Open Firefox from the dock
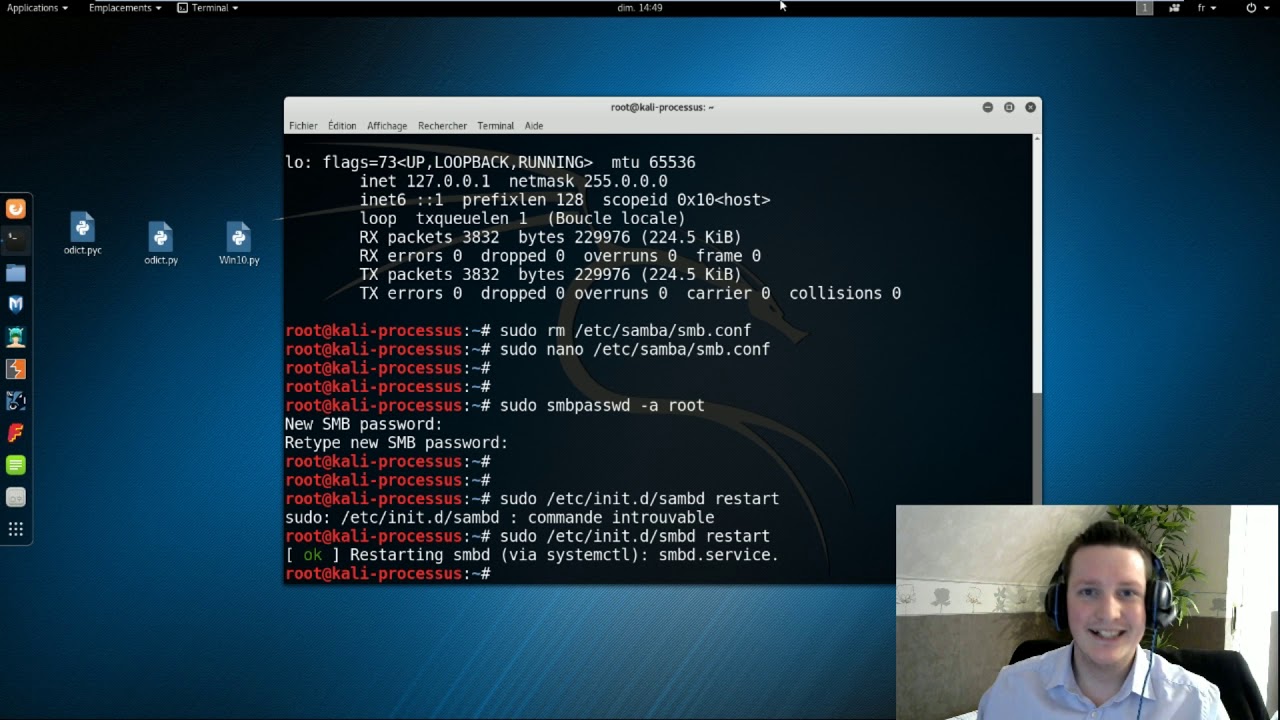 coord(16,209)
